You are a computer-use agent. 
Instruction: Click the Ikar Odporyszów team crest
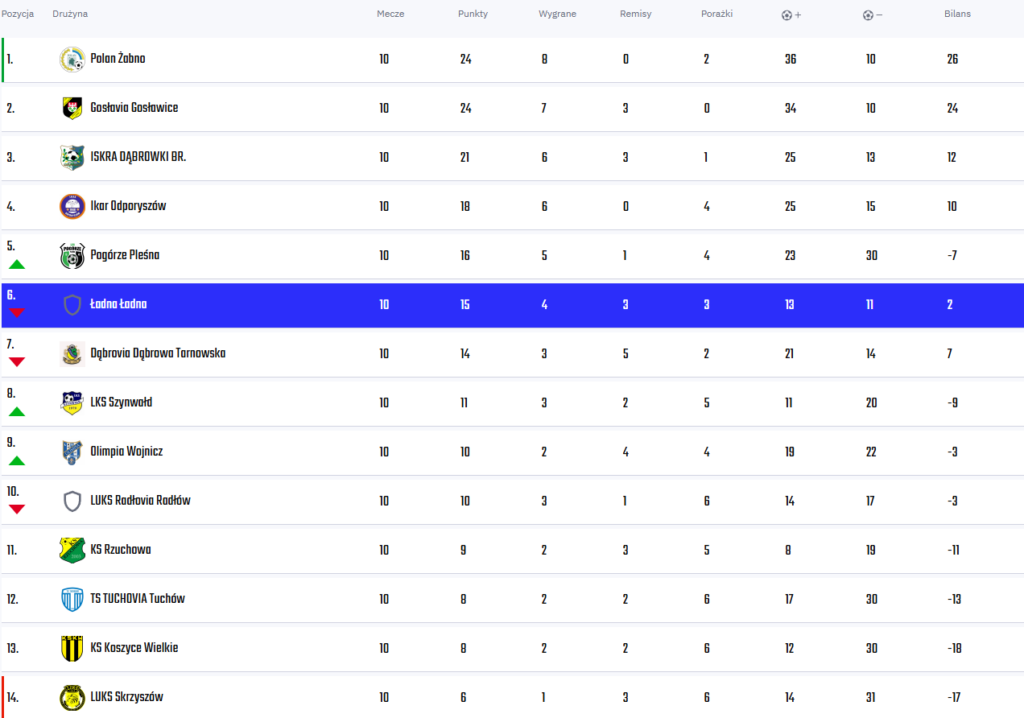(72, 206)
